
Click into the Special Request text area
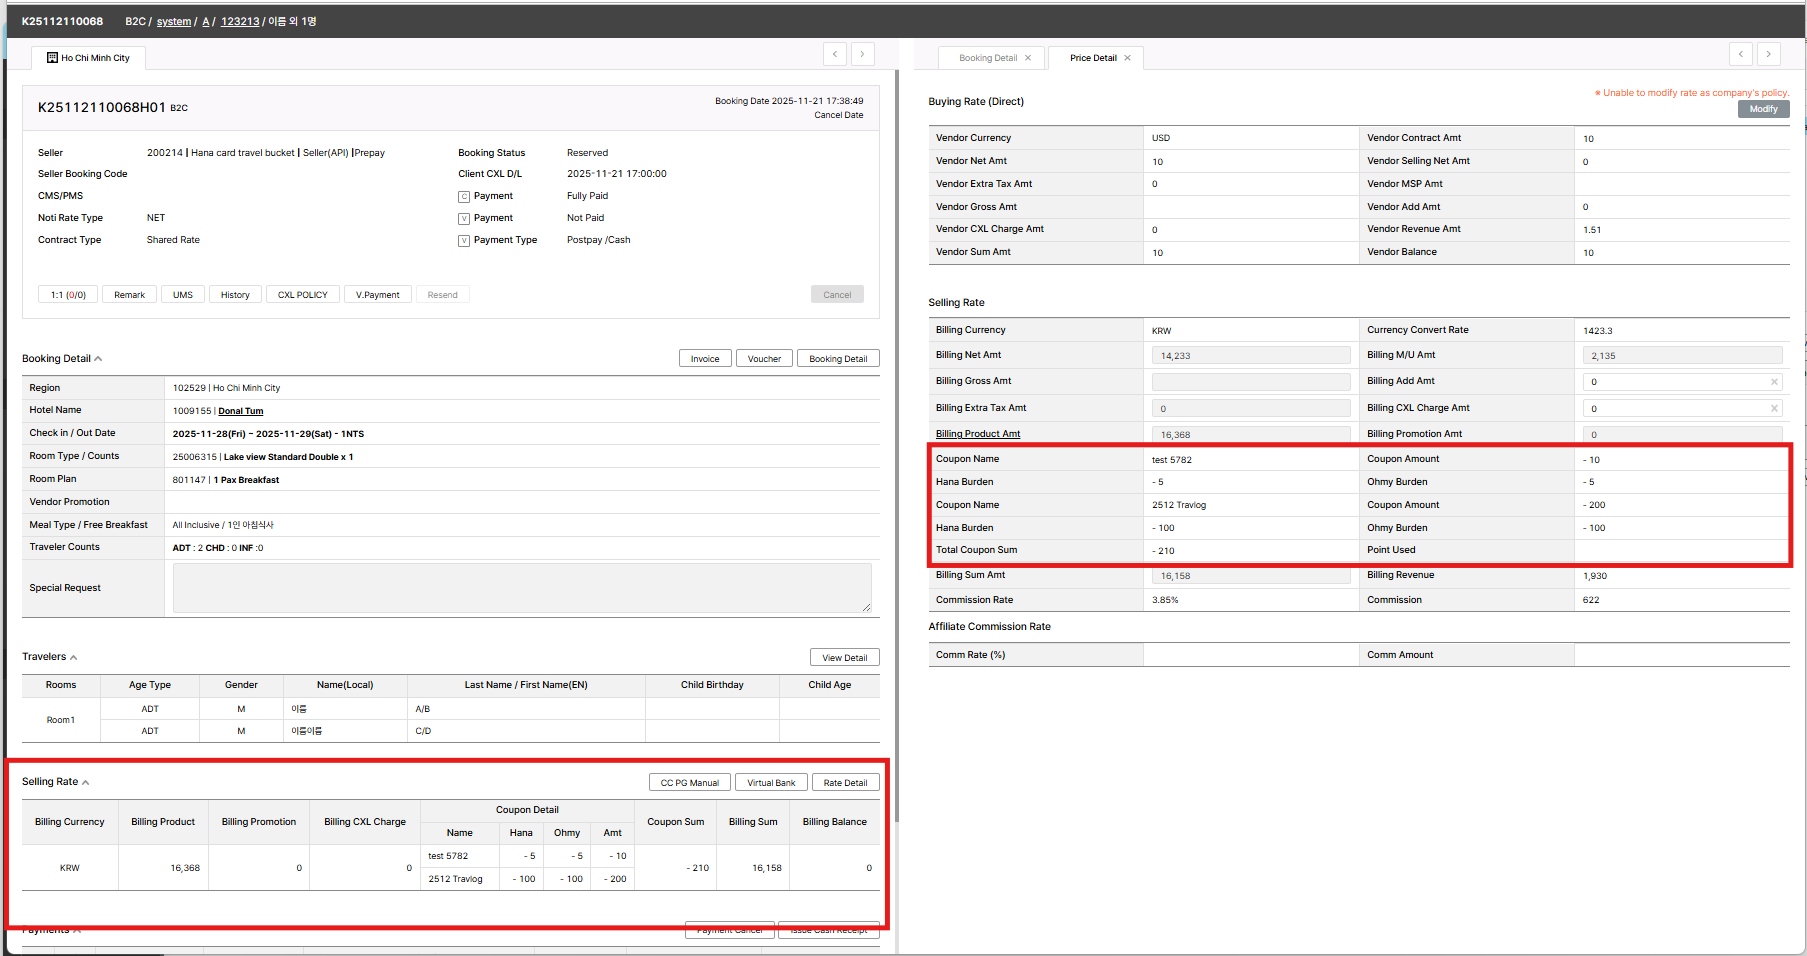click(521, 588)
